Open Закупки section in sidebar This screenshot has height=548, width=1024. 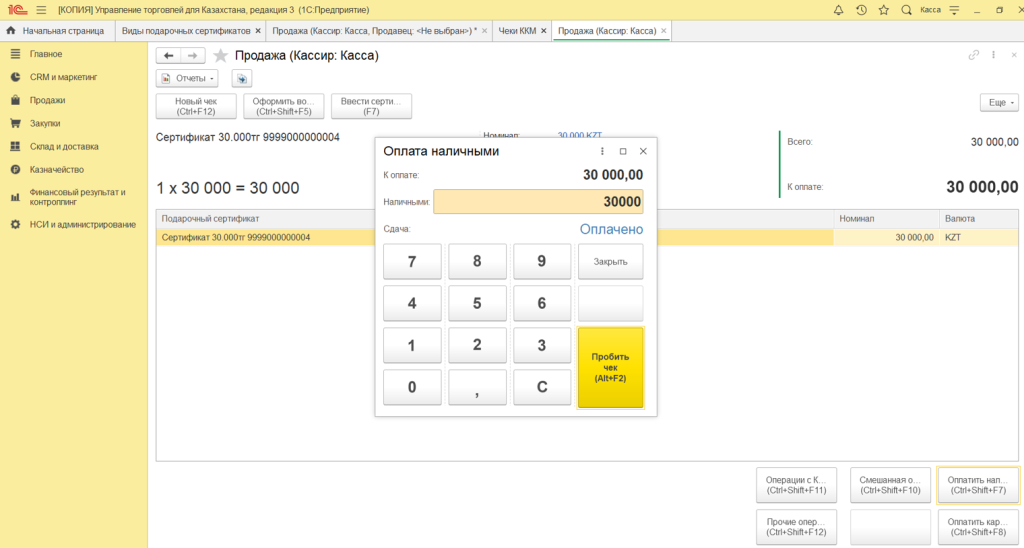point(45,123)
